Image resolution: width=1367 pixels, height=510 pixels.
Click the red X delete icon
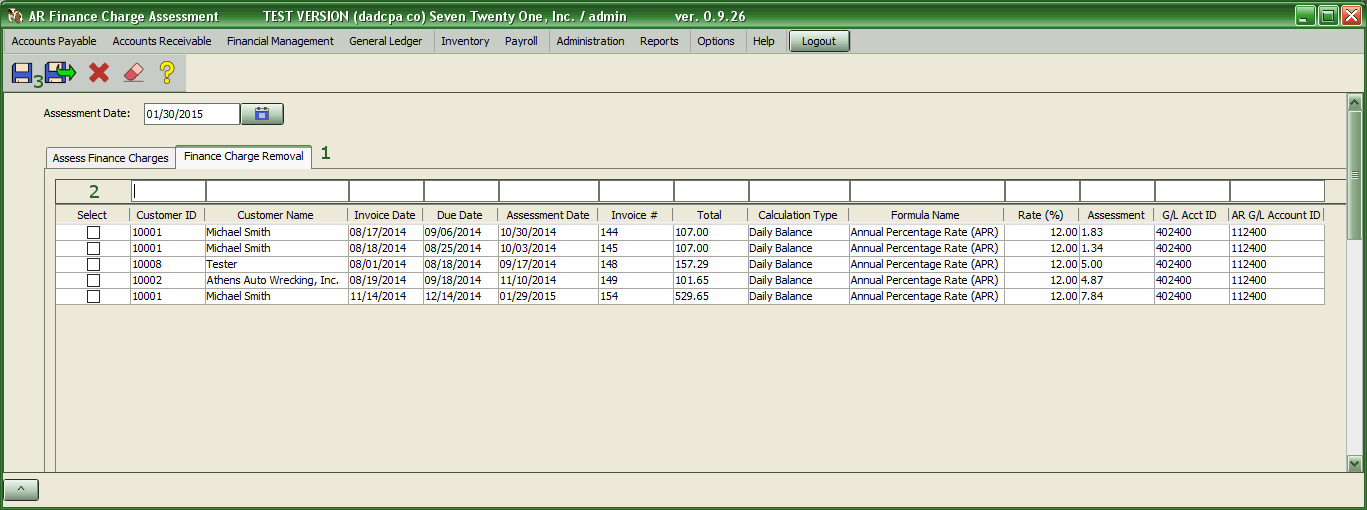tap(98, 72)
